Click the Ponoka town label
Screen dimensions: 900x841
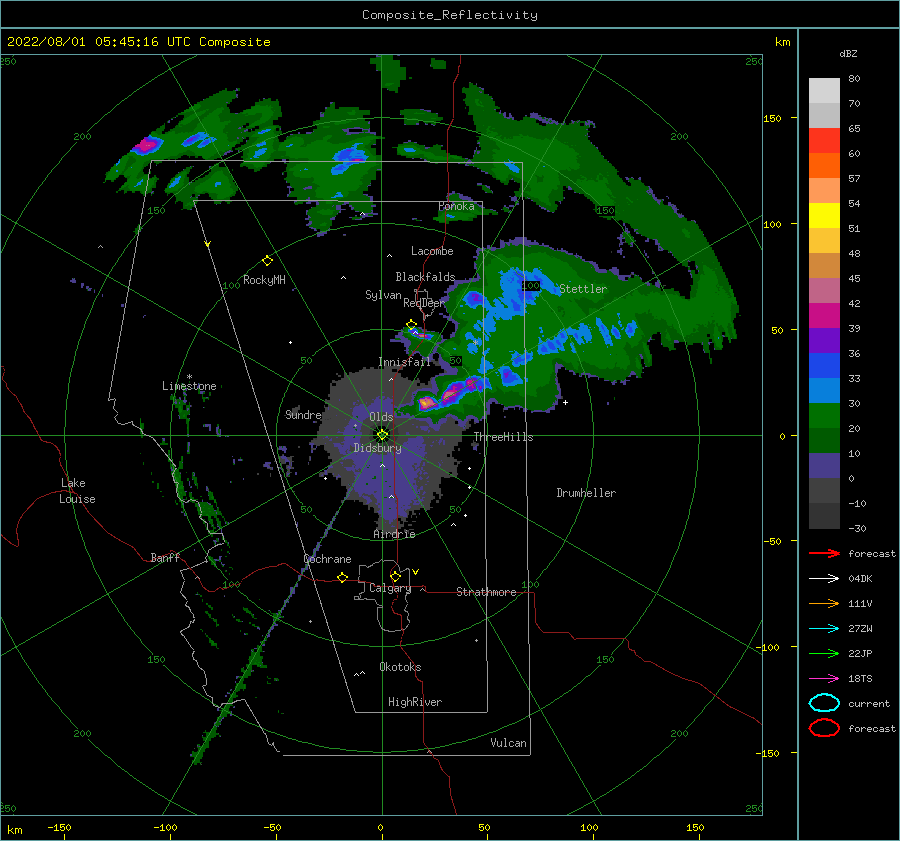tap(456, 206)
